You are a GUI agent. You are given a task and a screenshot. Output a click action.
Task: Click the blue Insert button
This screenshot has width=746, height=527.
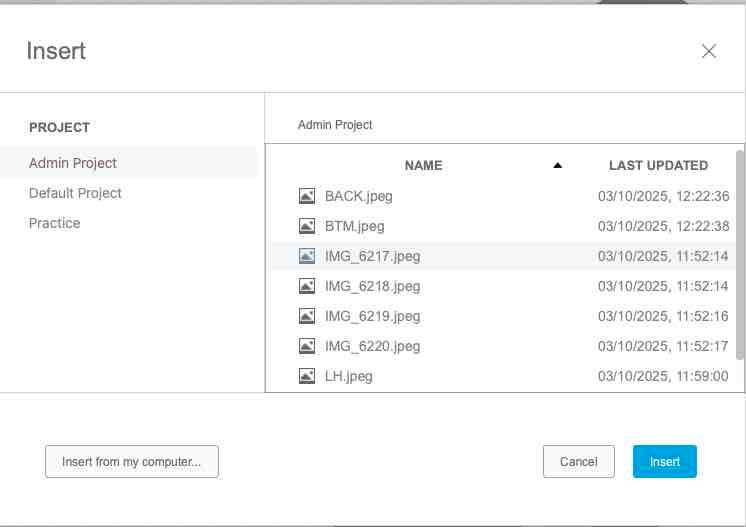coord(665,461)
